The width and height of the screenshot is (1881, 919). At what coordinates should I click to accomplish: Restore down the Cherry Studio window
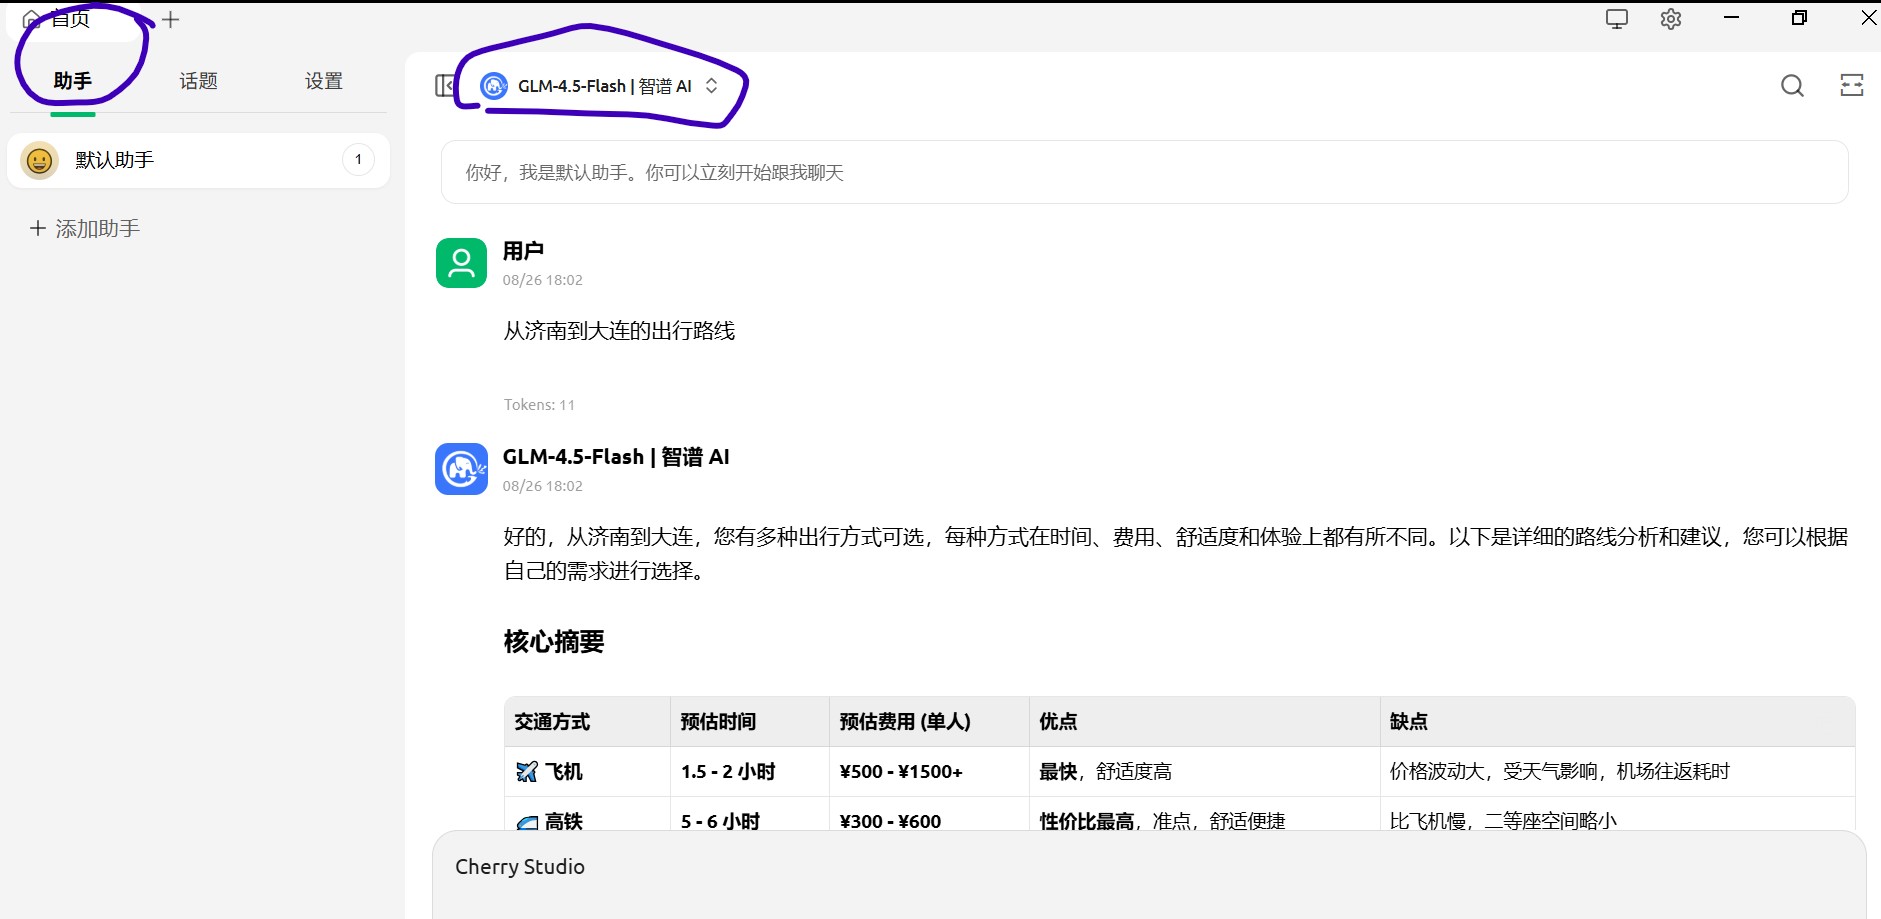pyautogui.click(x=1799, y=18)
